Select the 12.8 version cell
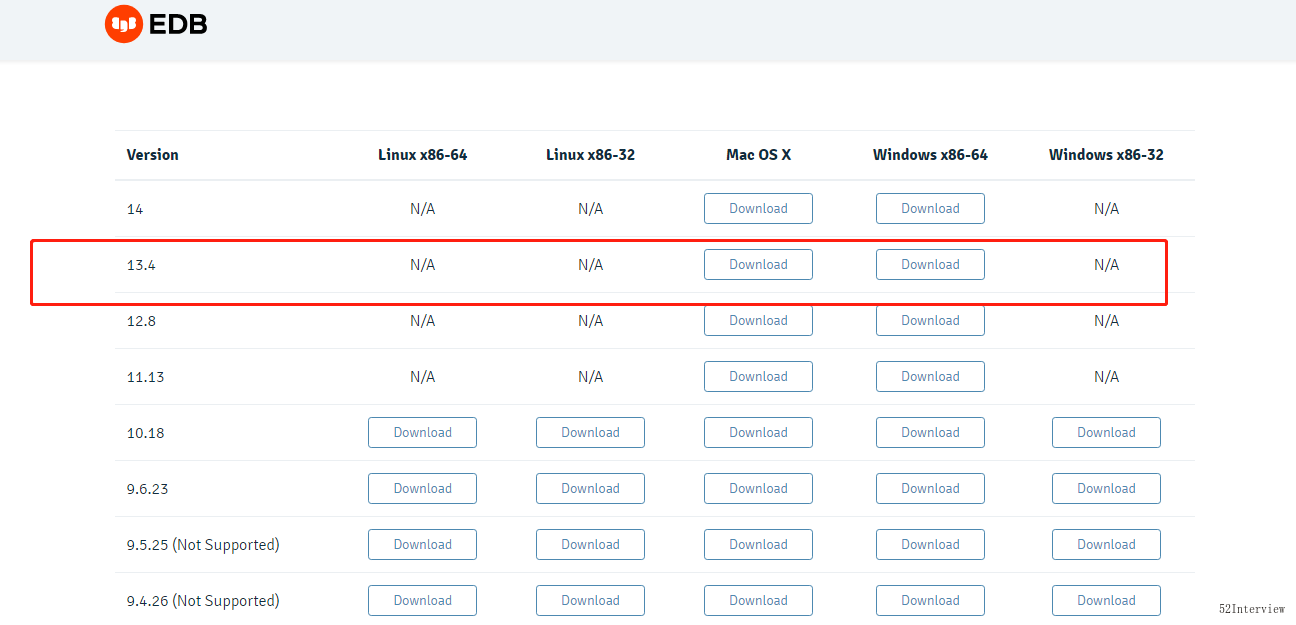The image size is (1296, 625). (141, 321)
